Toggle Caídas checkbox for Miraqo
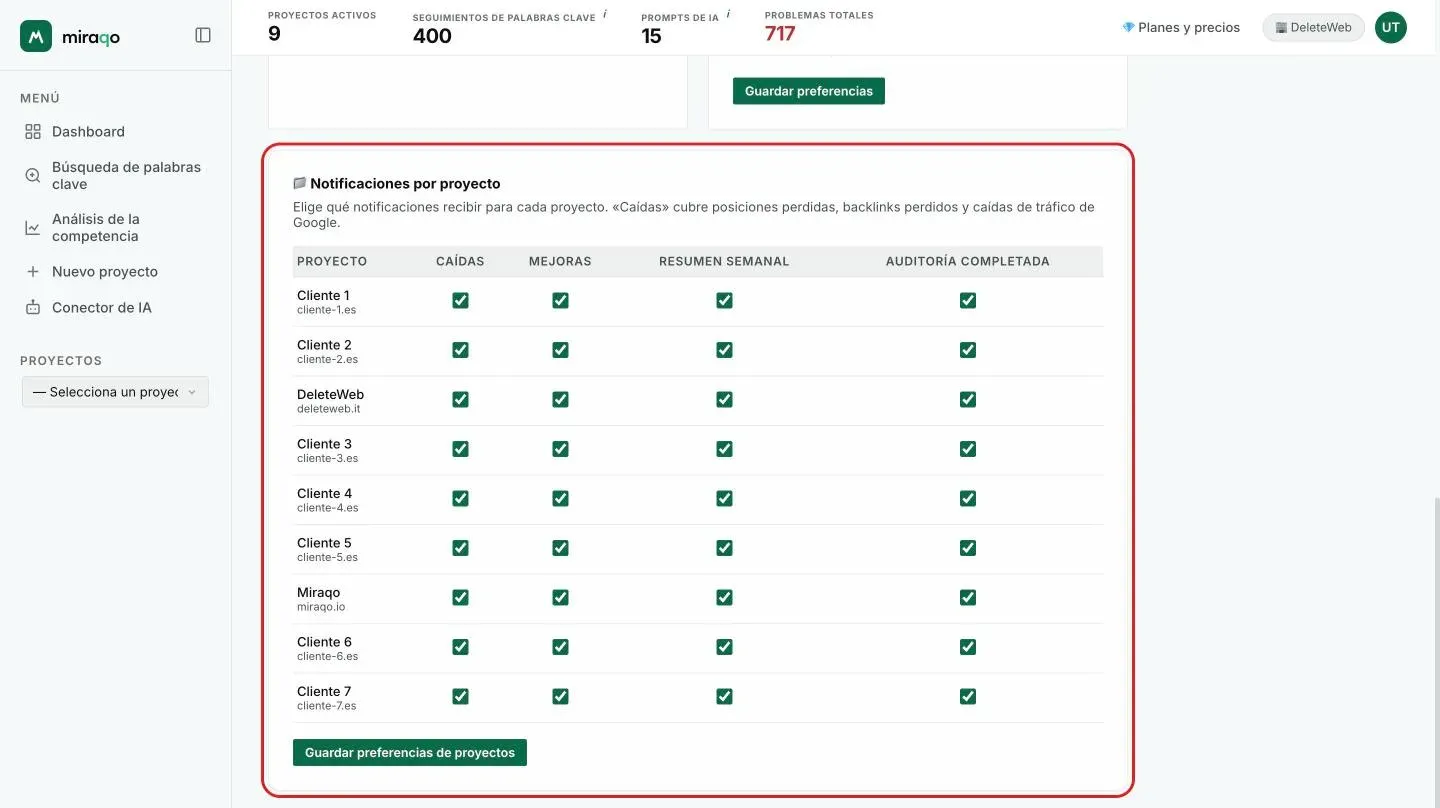Screen dimensions: 1440x808 (x=460, y=598)
